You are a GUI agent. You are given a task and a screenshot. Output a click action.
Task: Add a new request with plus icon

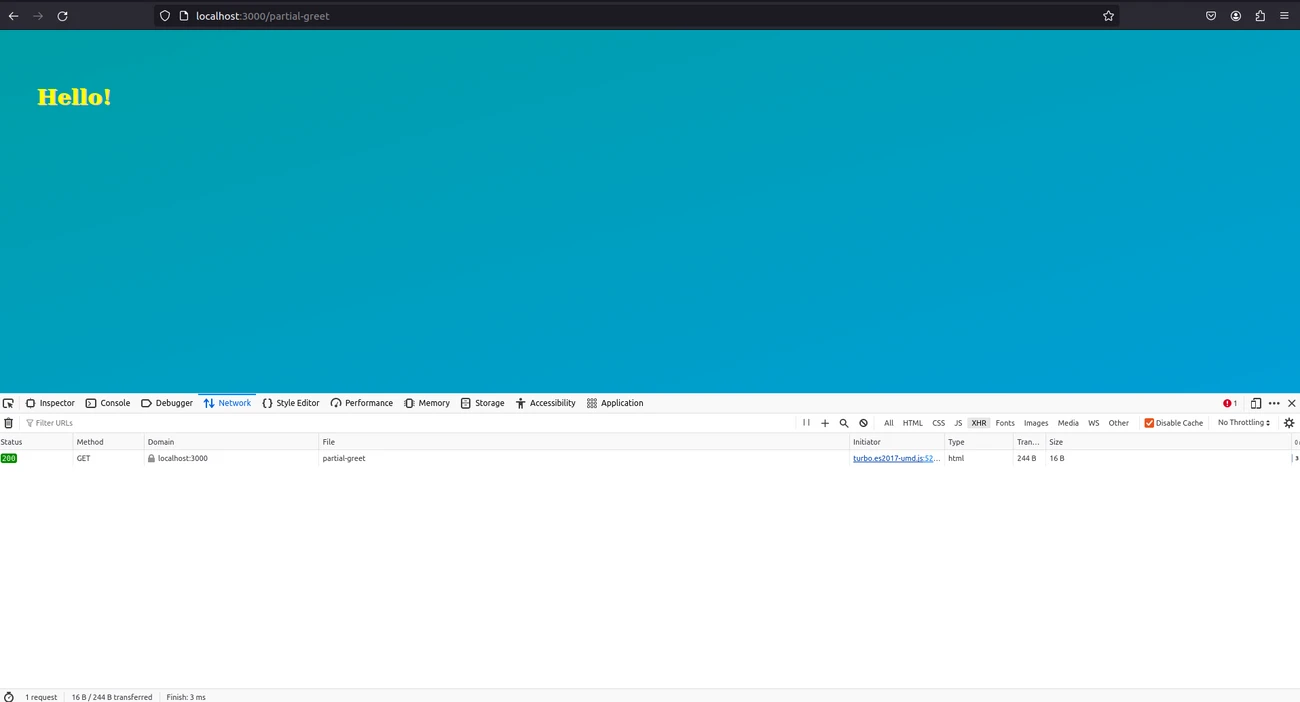coord(825,423)
